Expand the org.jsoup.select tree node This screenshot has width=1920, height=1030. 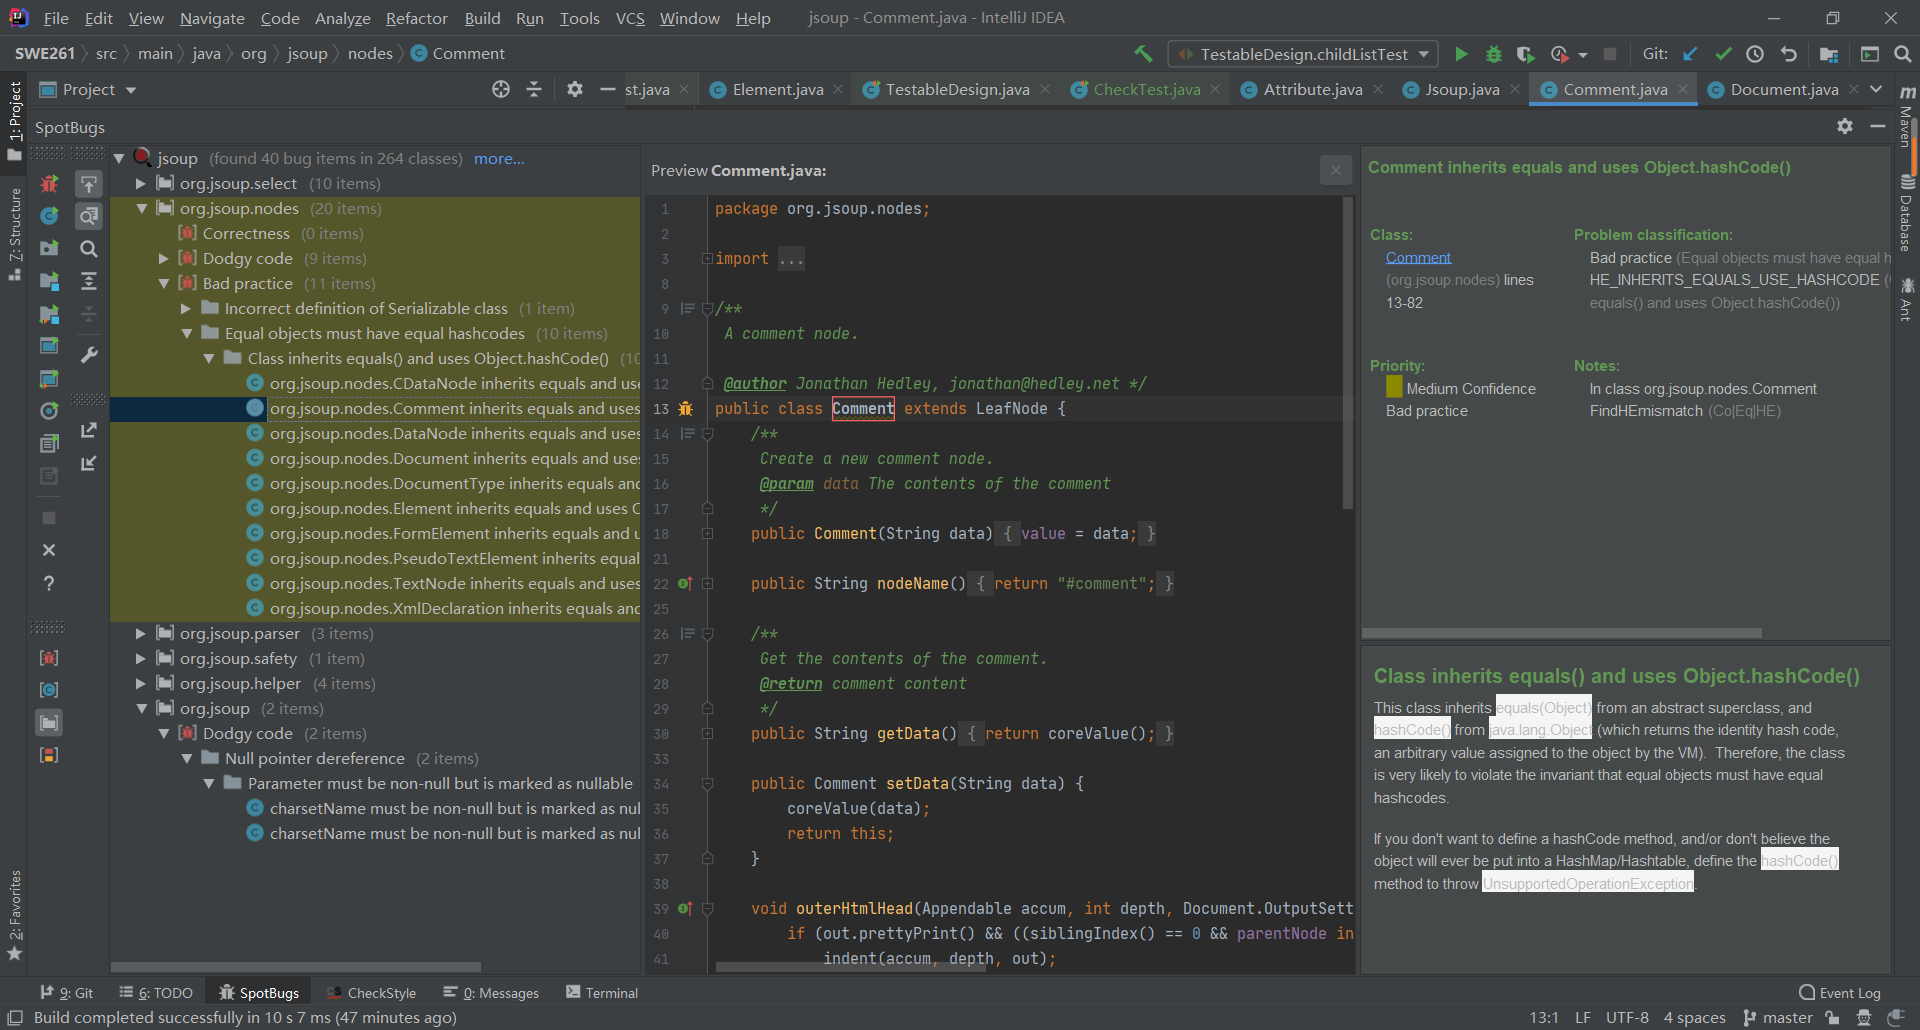(x=141, y=184)
